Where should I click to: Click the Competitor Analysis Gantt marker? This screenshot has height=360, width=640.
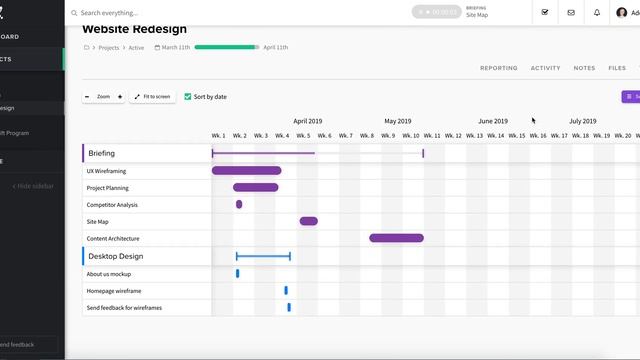[239, 204]
